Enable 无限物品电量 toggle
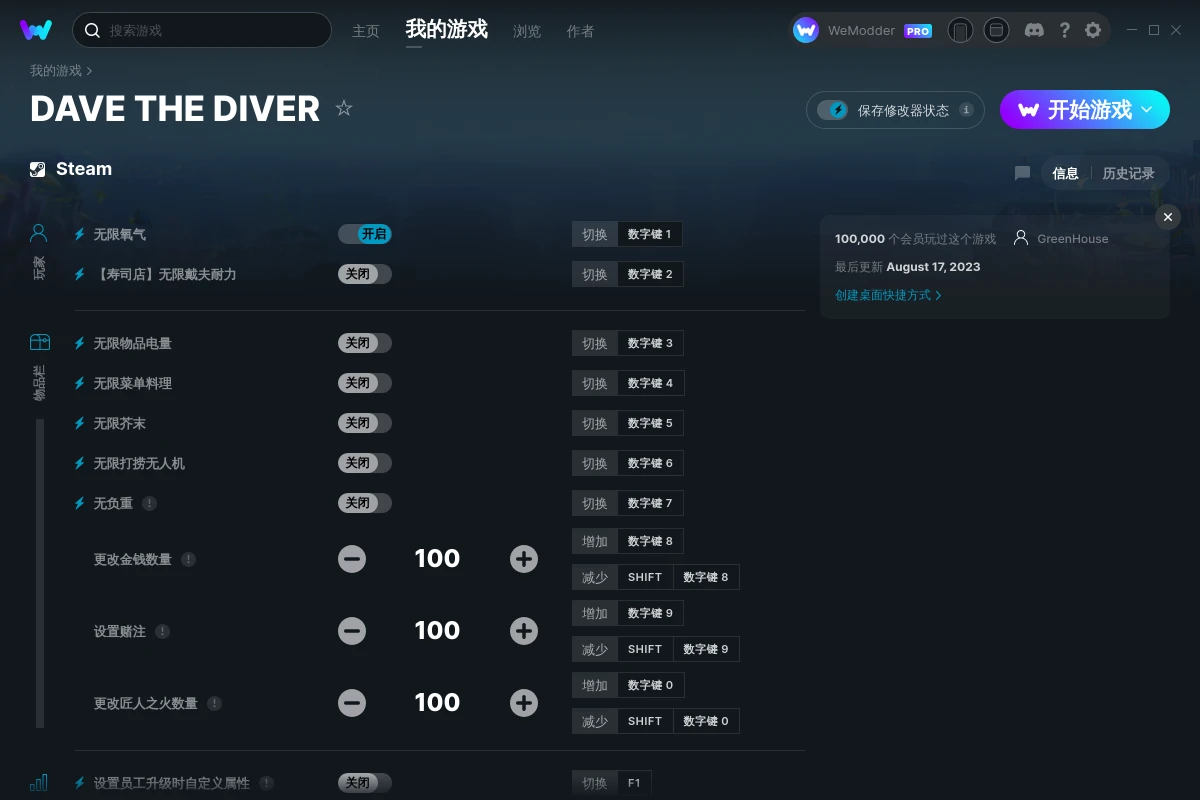This screenshot has height=800, width=1200. 365,343
